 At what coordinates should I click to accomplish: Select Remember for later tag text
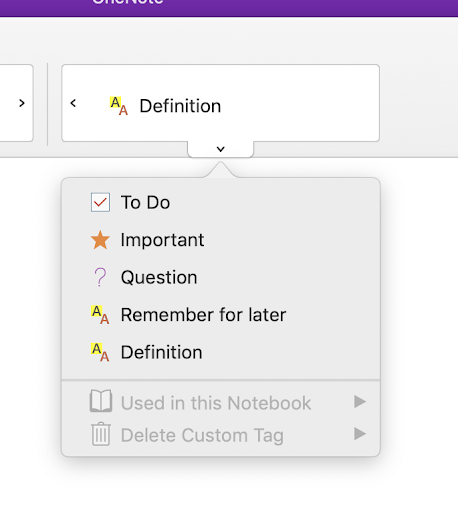(203, 315)
